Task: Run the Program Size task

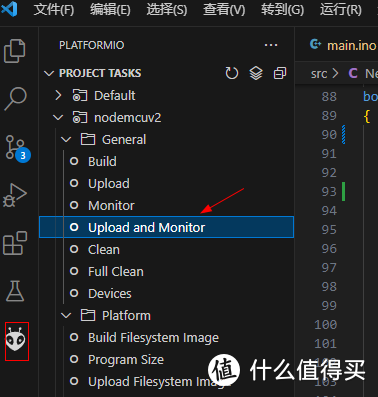Action: (x=167, y=359)
